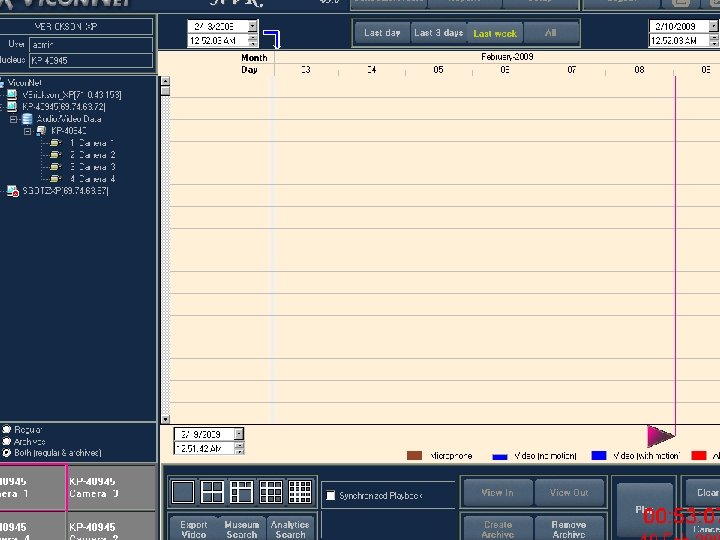720x540 pixels.
Task: Click the magenta play triangle on timeline
Action: (660, 436)
